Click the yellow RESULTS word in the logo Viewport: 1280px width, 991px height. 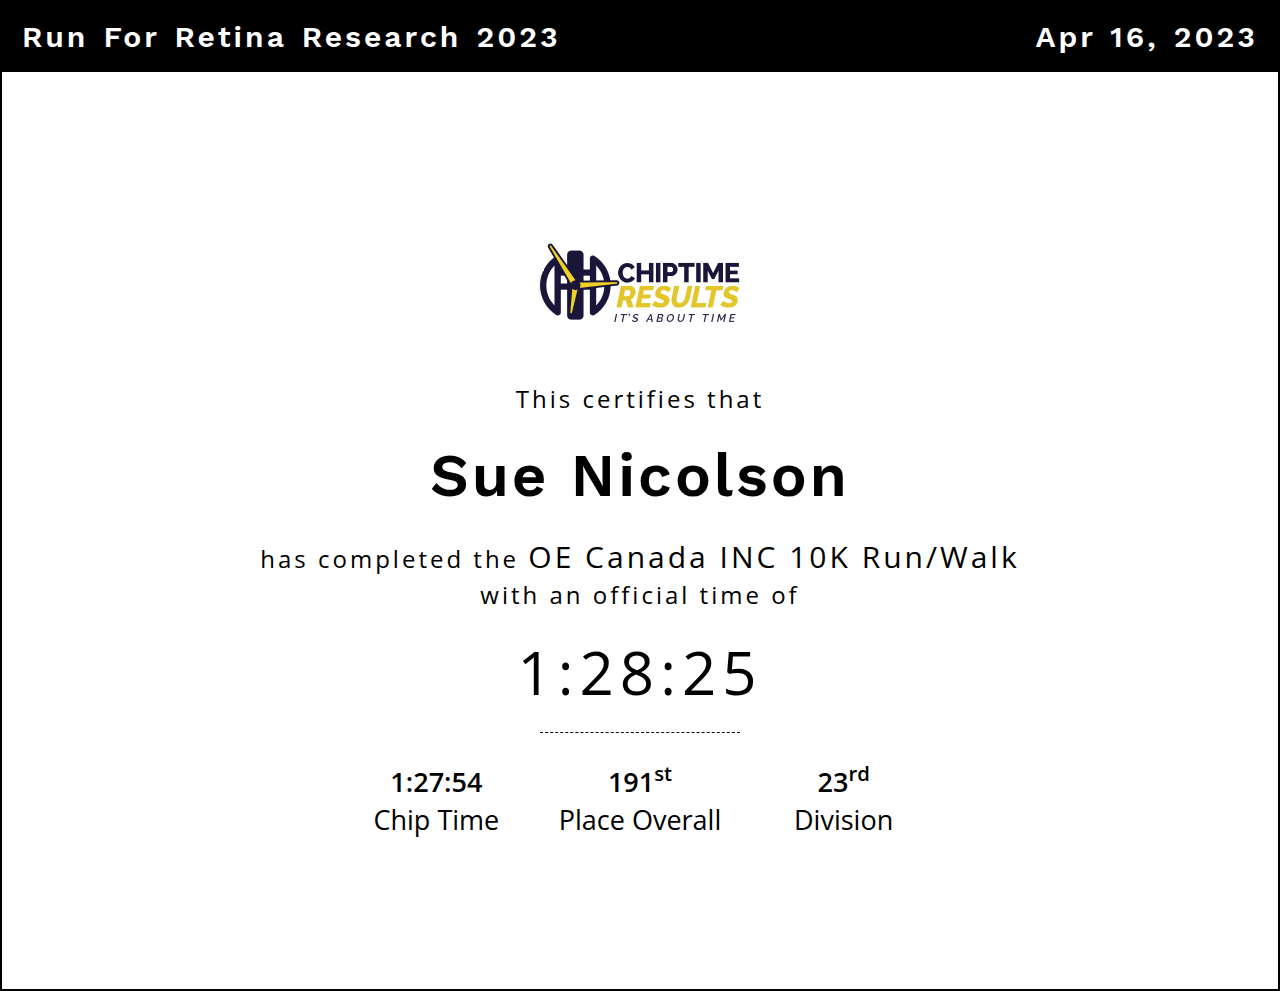pos(677,298)
